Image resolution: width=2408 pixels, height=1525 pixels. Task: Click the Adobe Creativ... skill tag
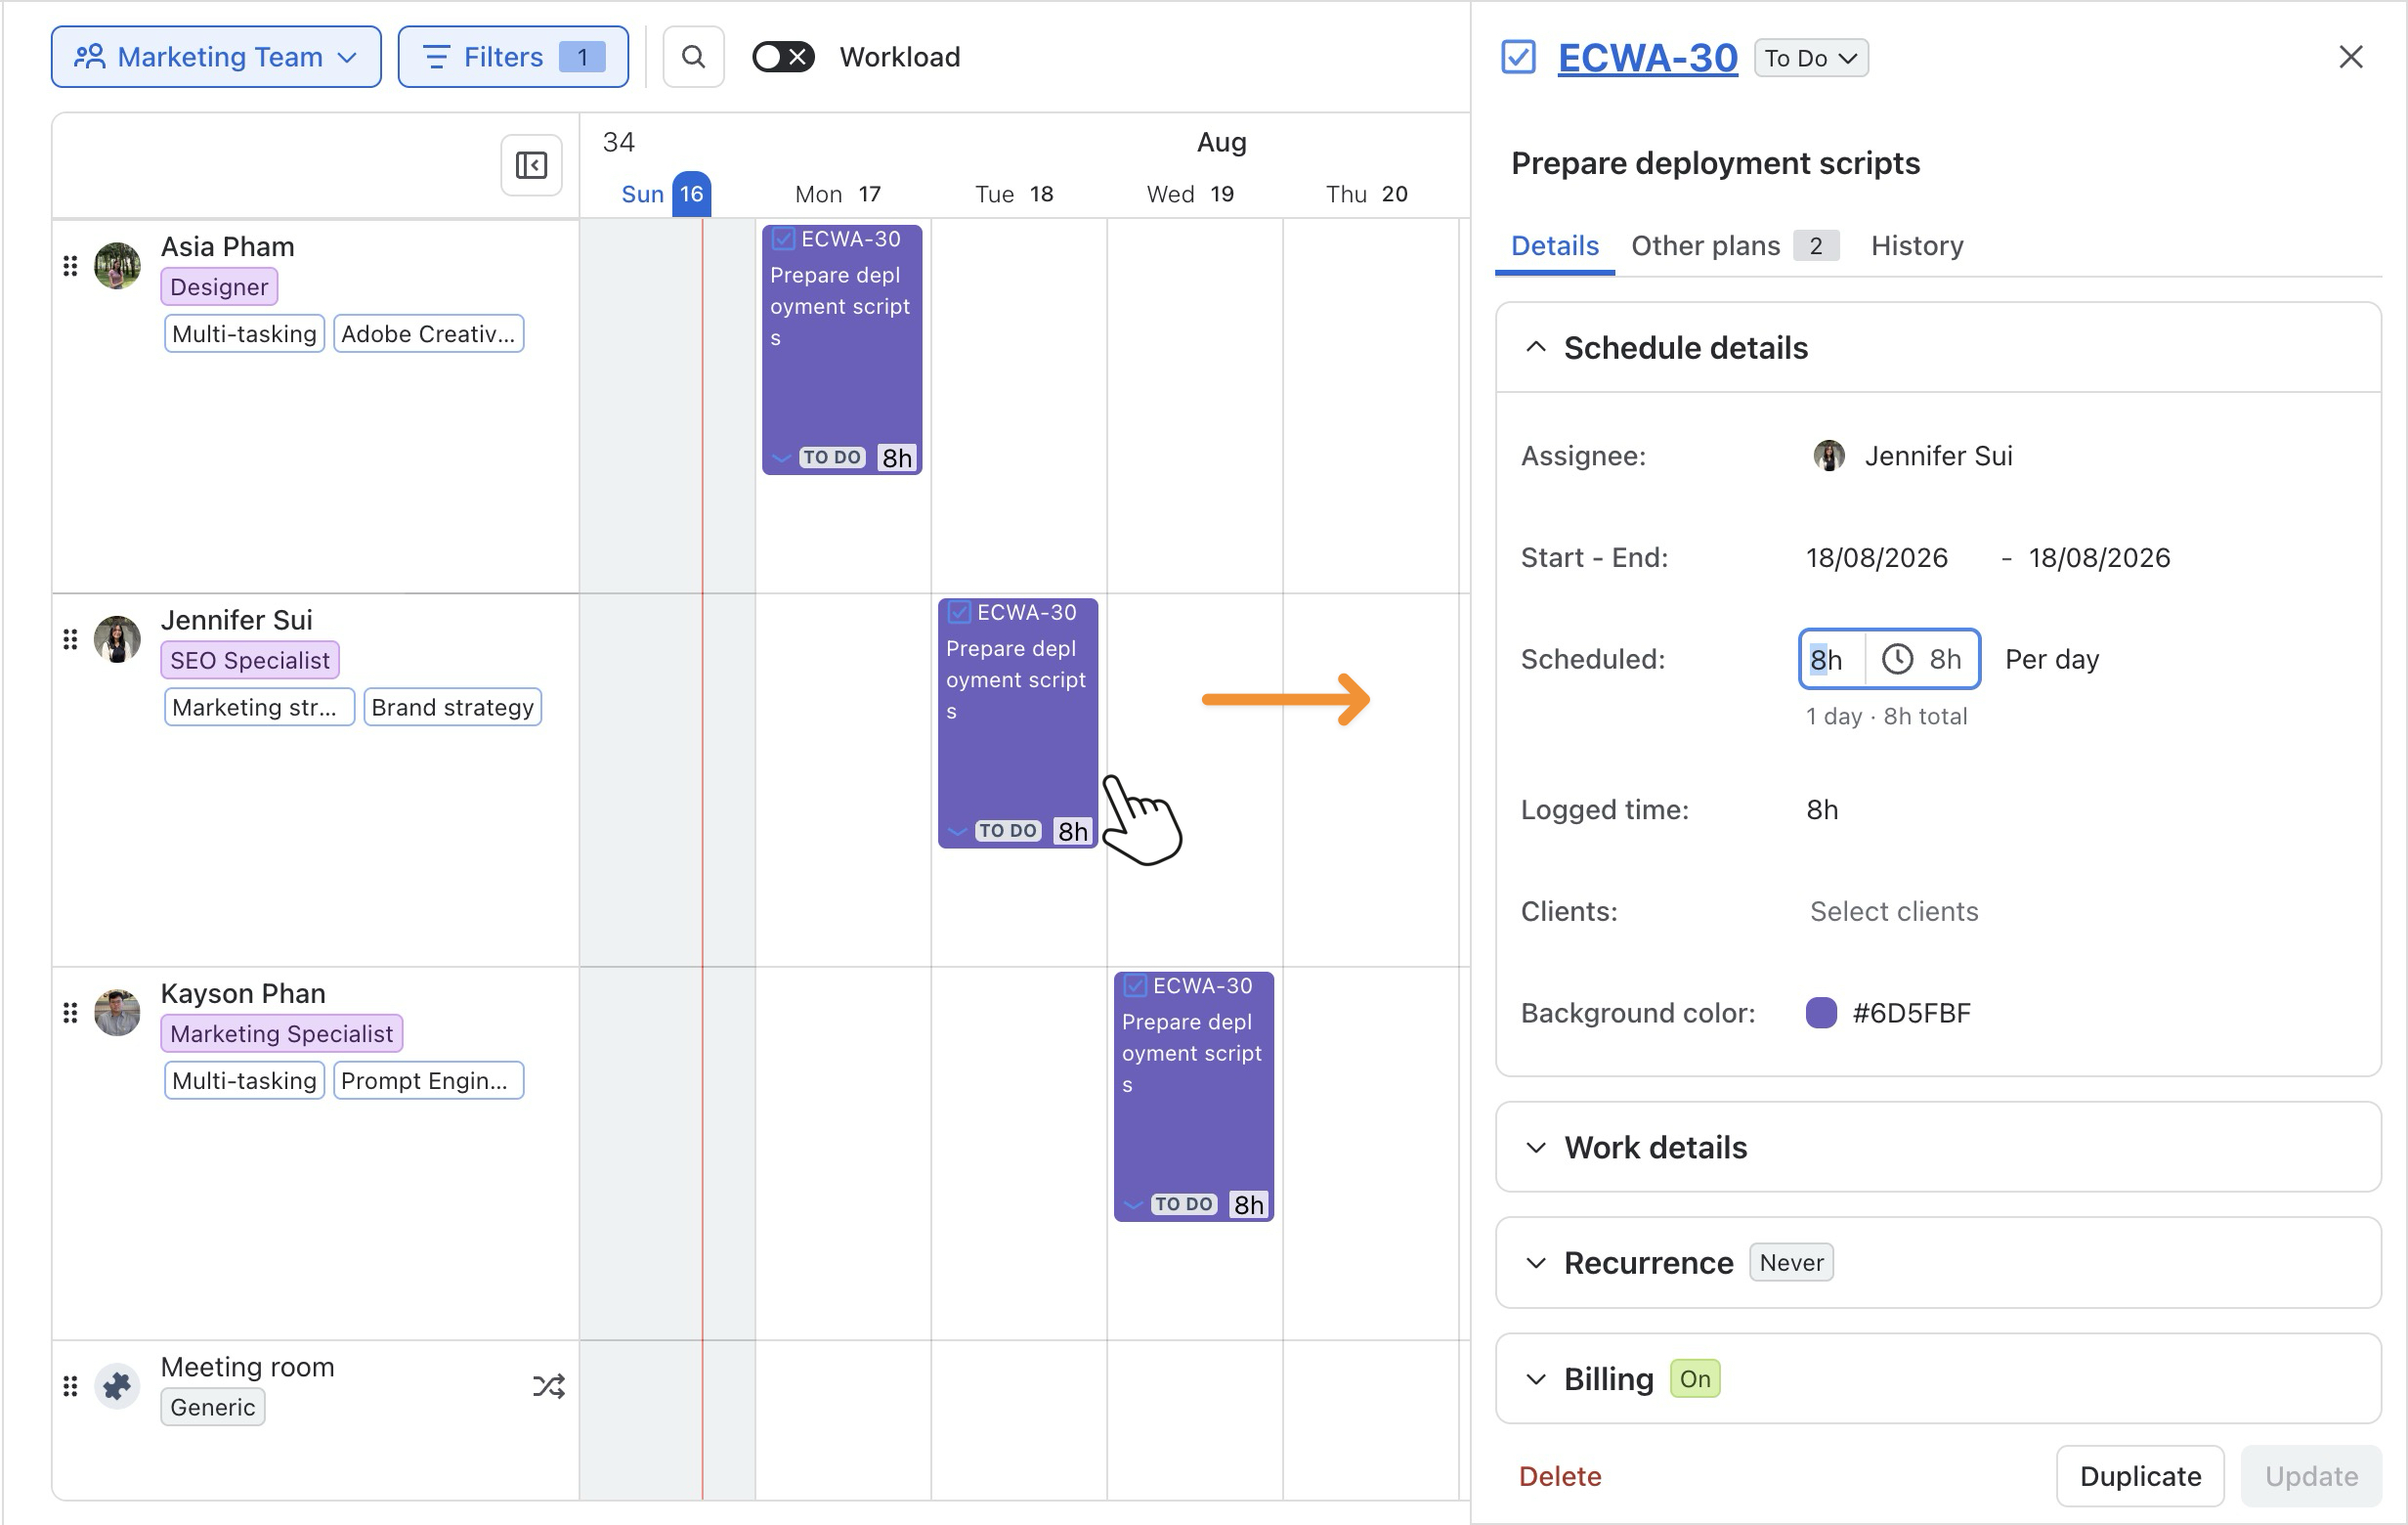click(428, 334)
